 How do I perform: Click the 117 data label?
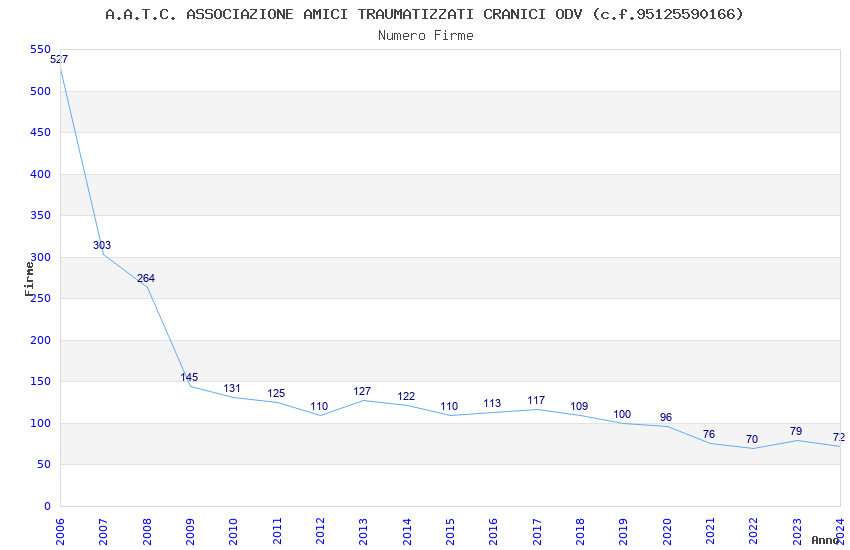(x=536, y=400)
